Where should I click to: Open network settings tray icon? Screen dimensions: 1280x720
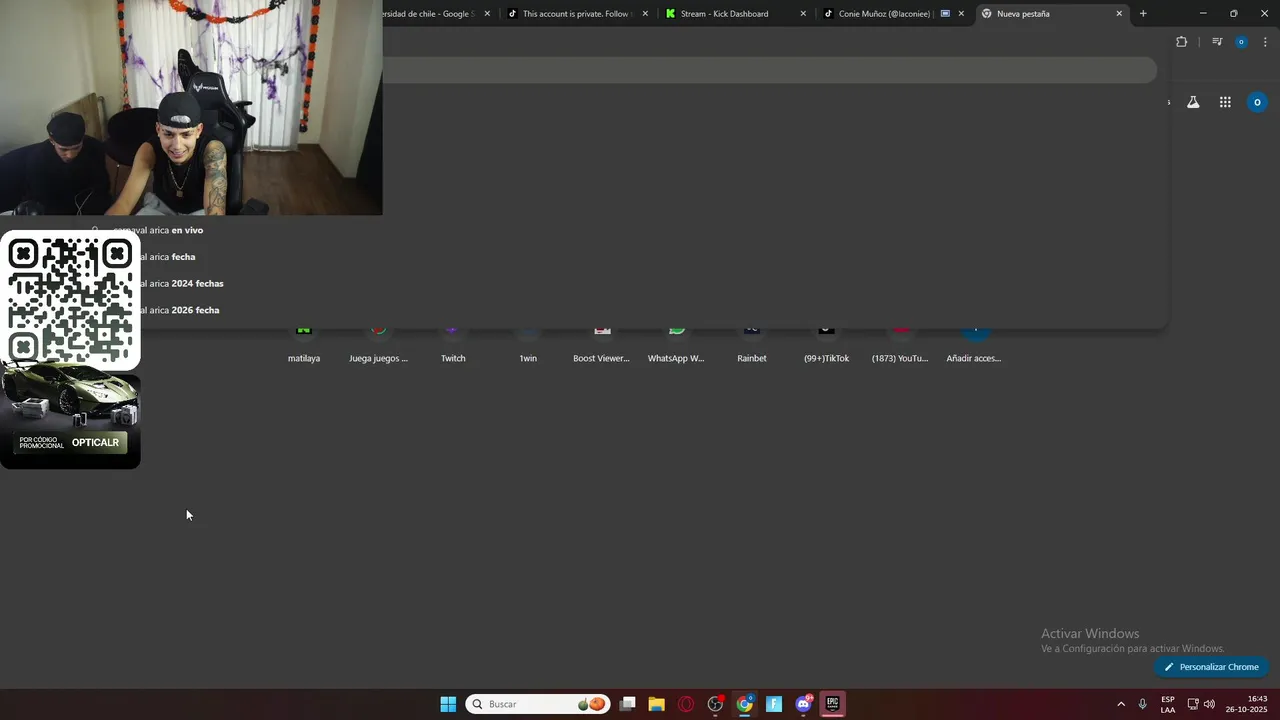point(1193,704)
